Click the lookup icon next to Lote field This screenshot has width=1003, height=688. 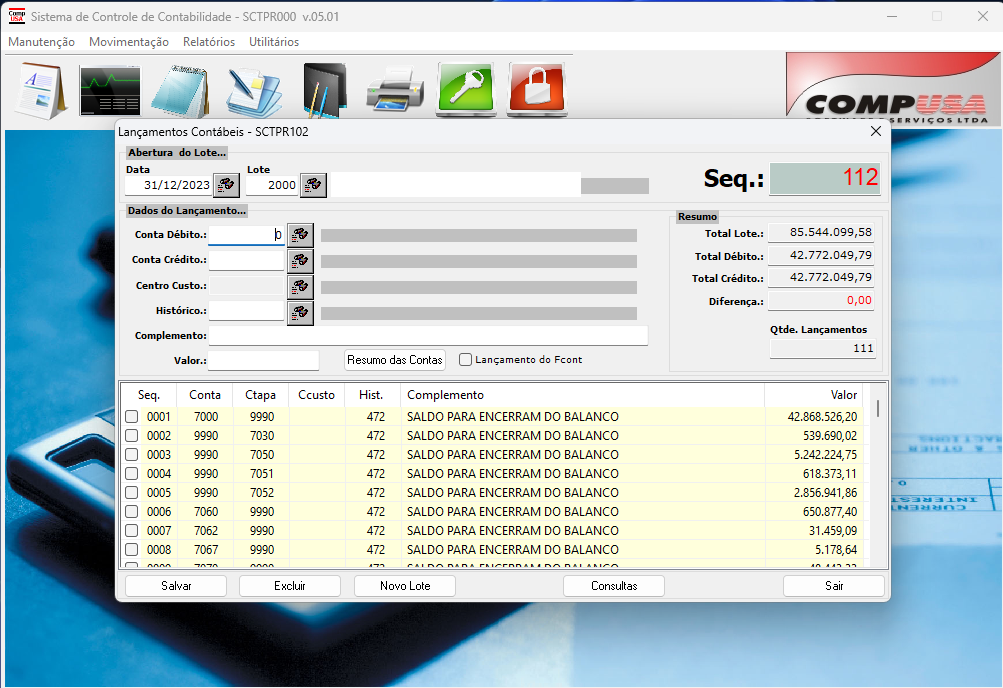pos(313,185)
